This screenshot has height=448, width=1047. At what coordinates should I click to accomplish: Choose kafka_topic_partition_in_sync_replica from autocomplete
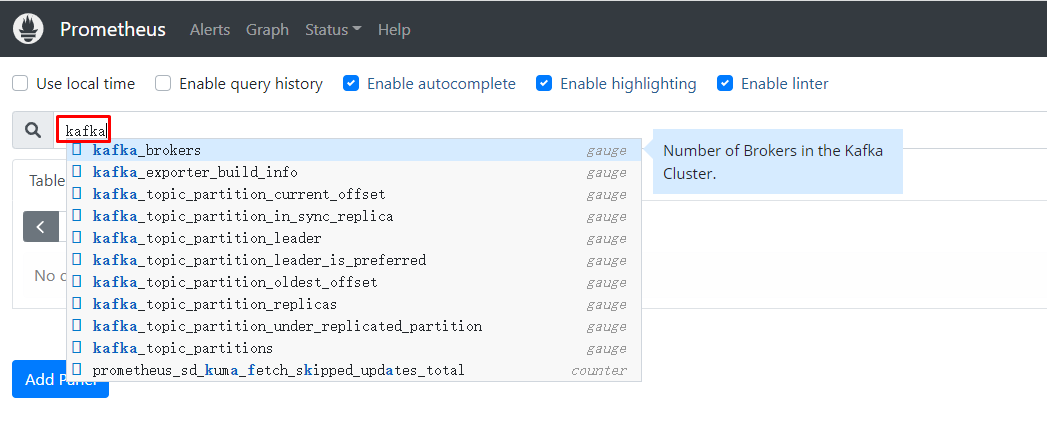tap(354, 216)
